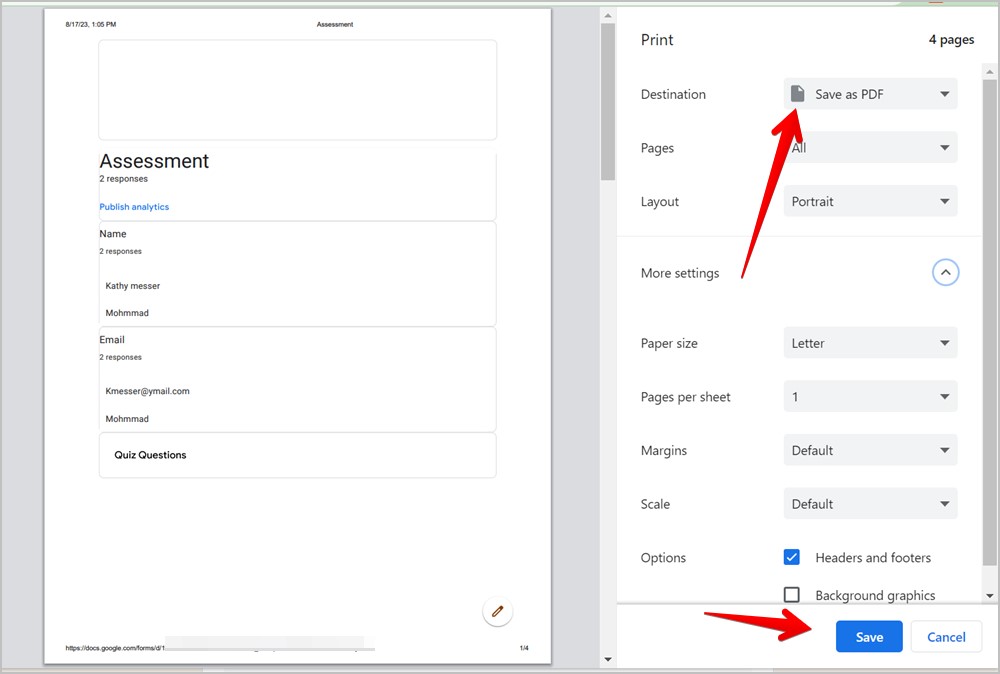Click the Headers and footers label

click(x=873, y=557)
